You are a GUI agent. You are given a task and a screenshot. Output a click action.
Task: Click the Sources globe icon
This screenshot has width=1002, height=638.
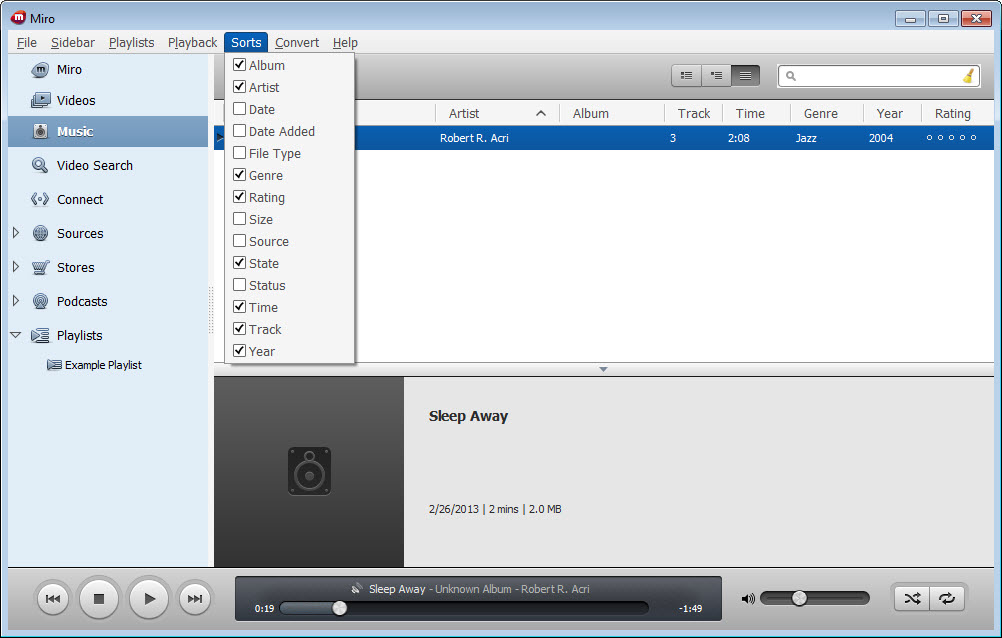tap(40, 233)
